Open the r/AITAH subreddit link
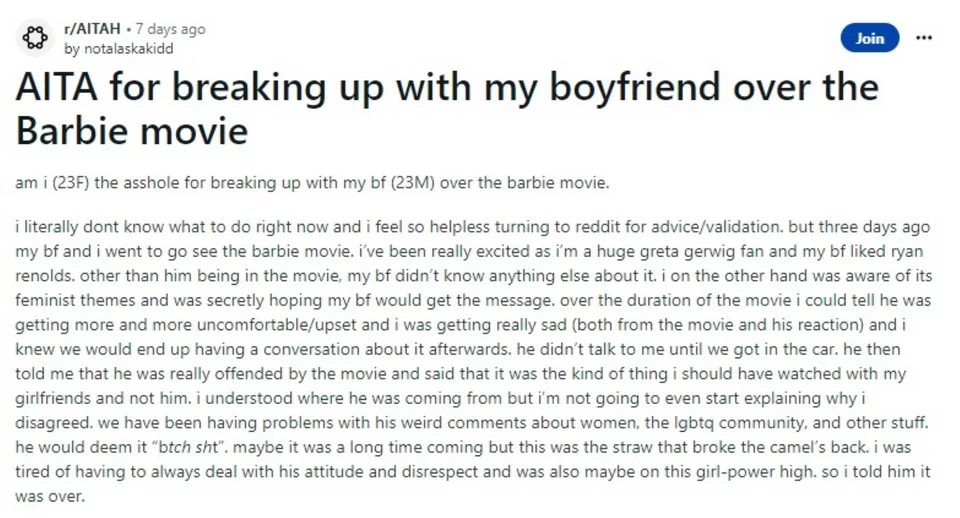Viewport: 960px width, 518px height. (x=92, y=29)
